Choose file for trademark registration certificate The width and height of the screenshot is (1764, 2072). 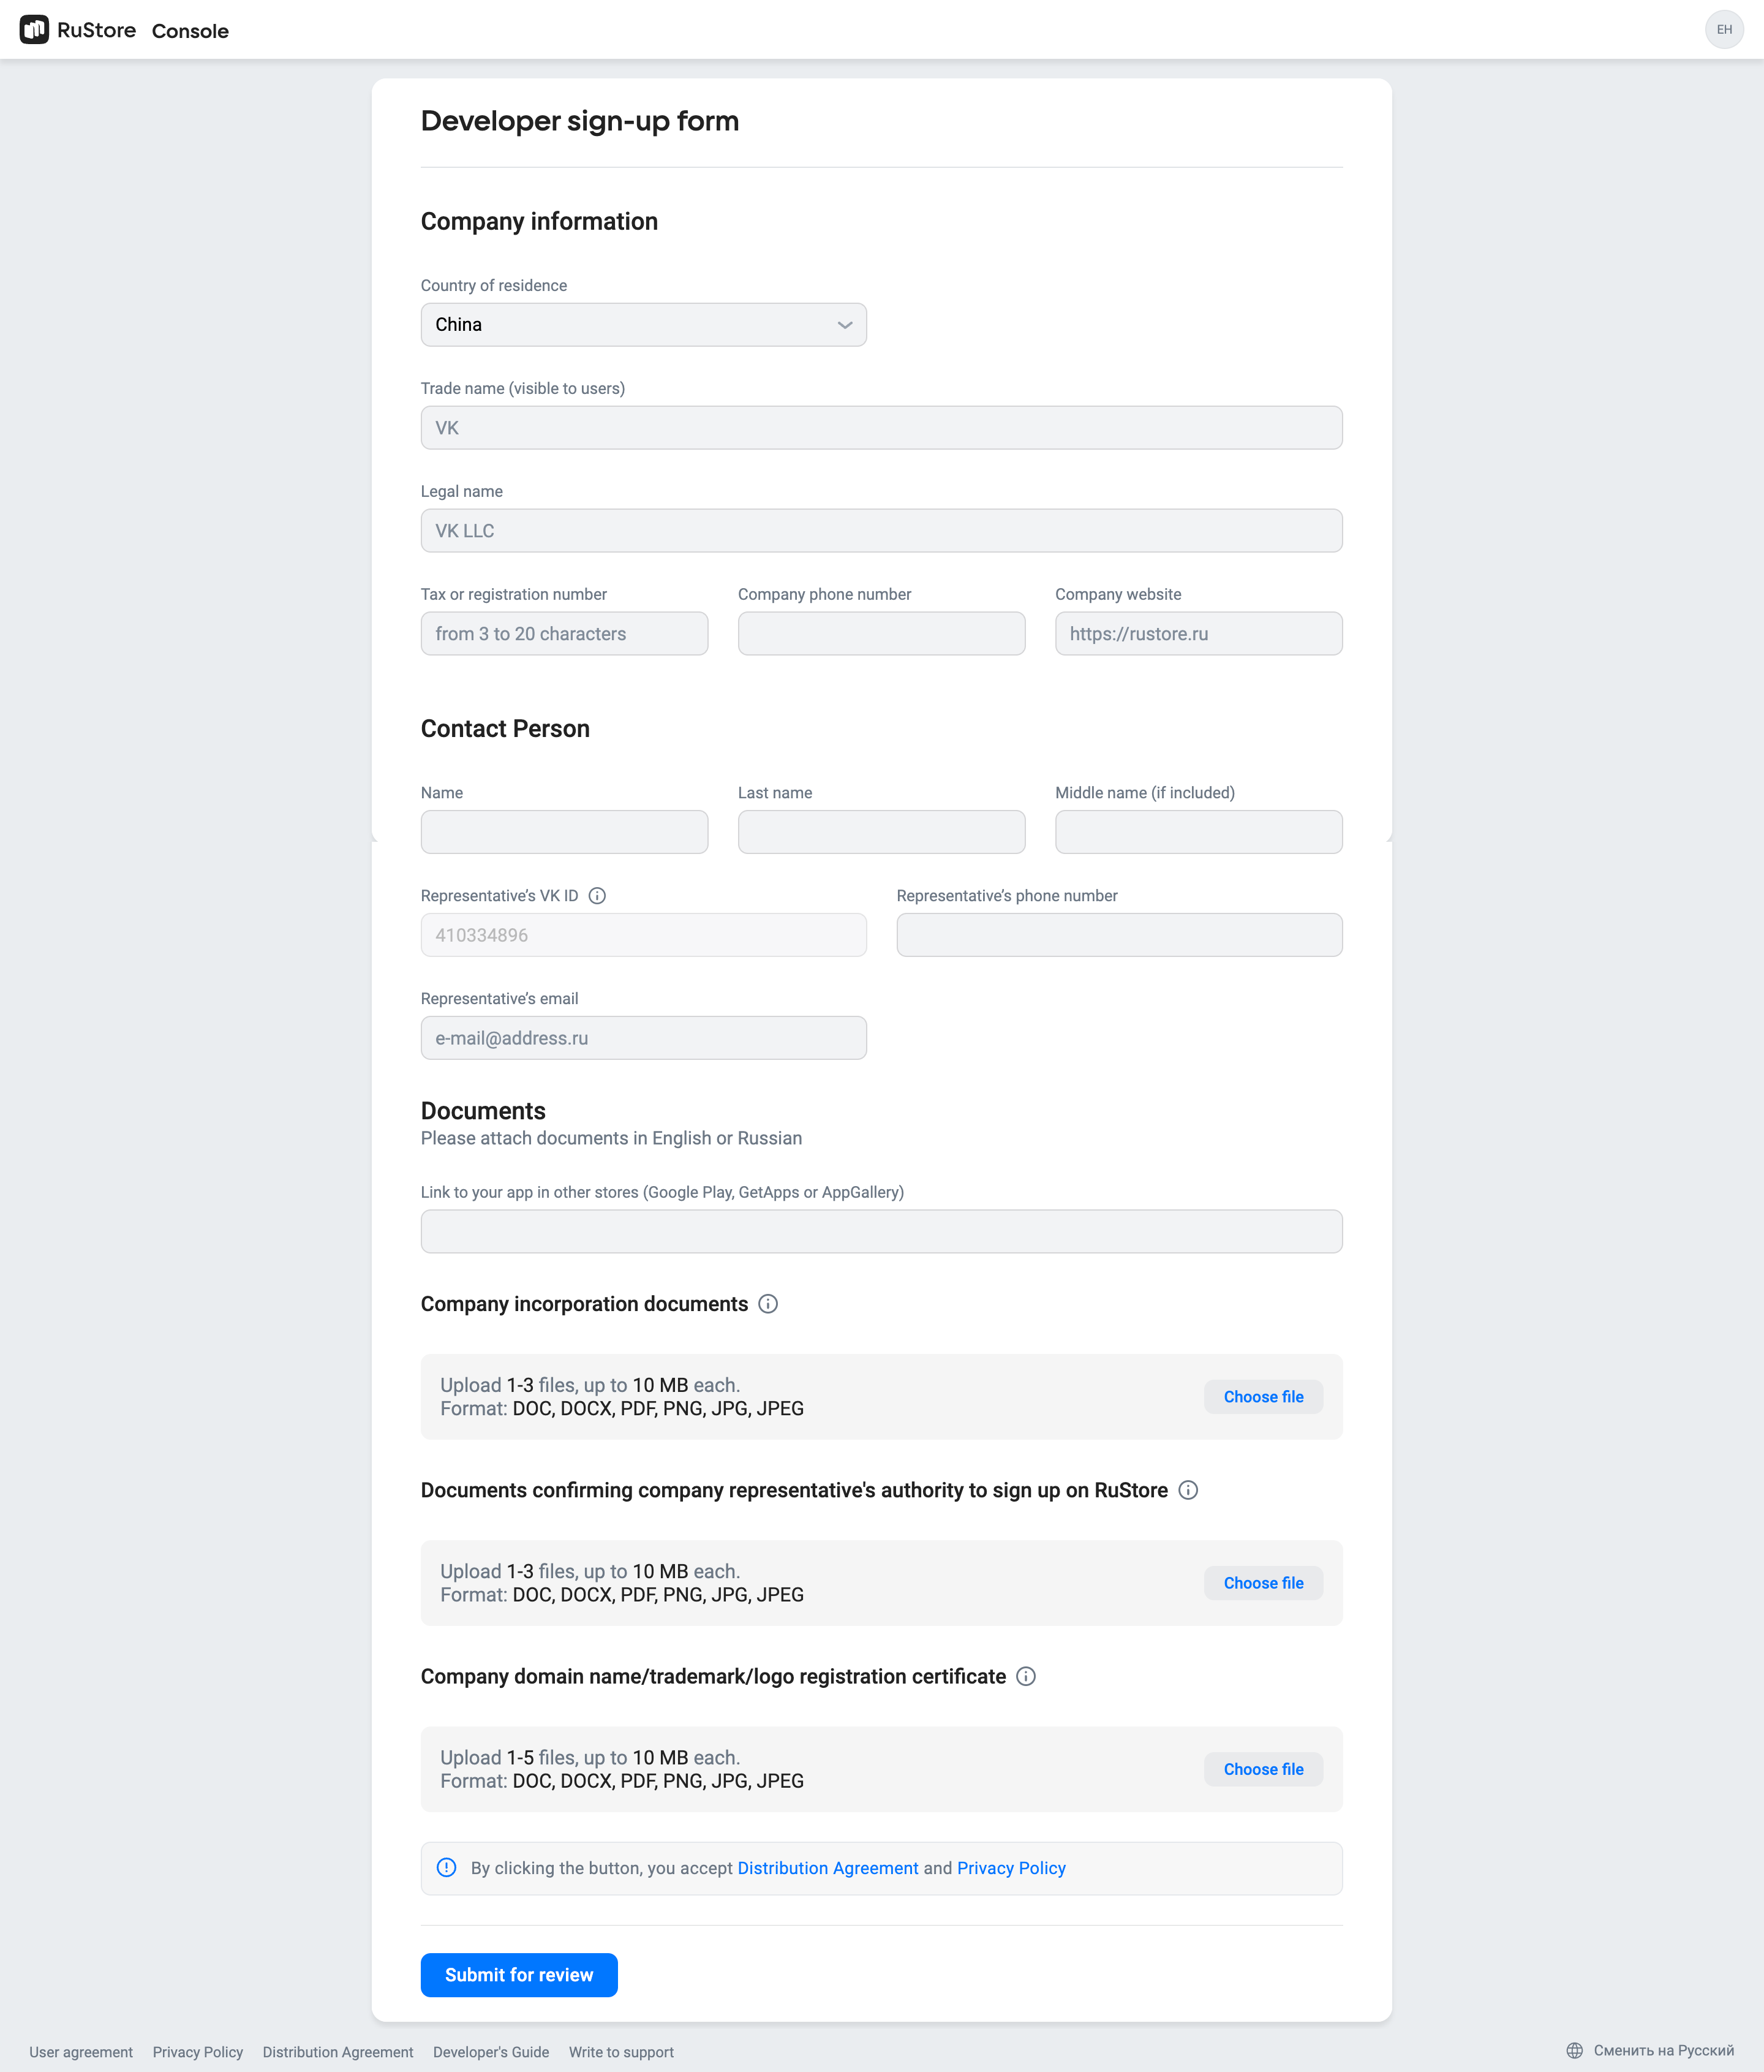[1263, 1769]
